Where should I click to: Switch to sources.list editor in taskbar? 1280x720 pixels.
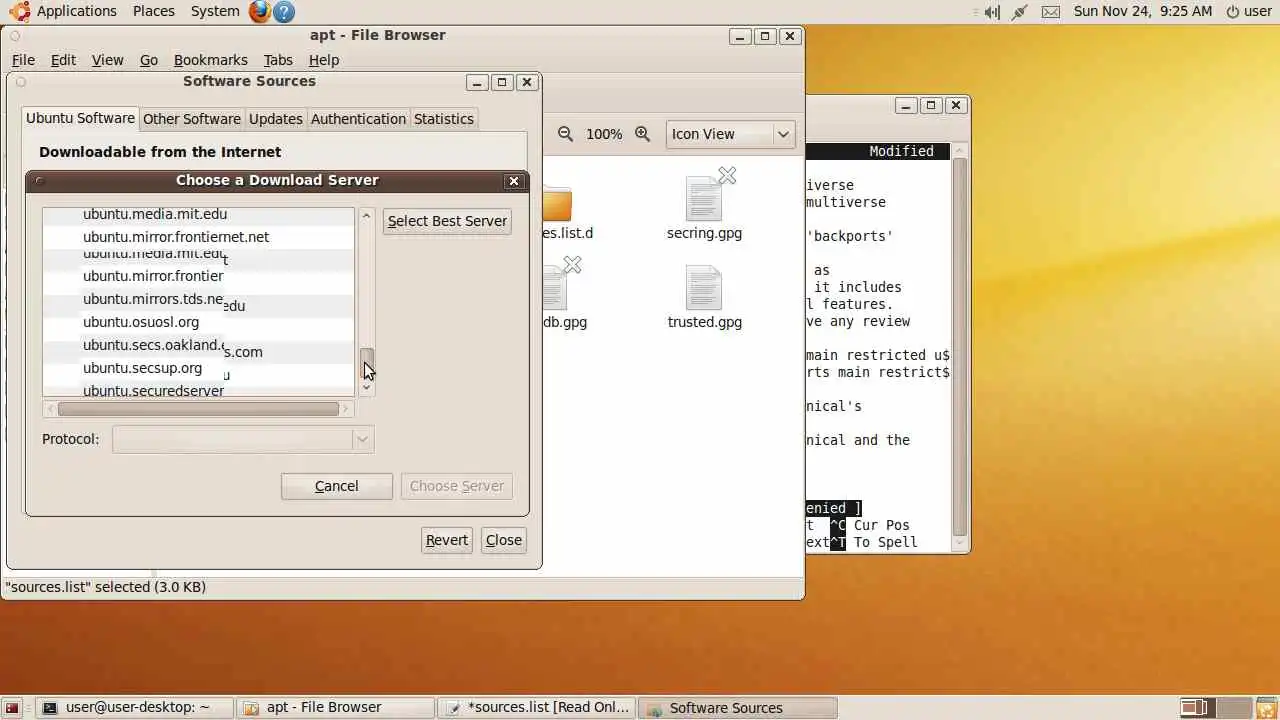tap(537, 708)
